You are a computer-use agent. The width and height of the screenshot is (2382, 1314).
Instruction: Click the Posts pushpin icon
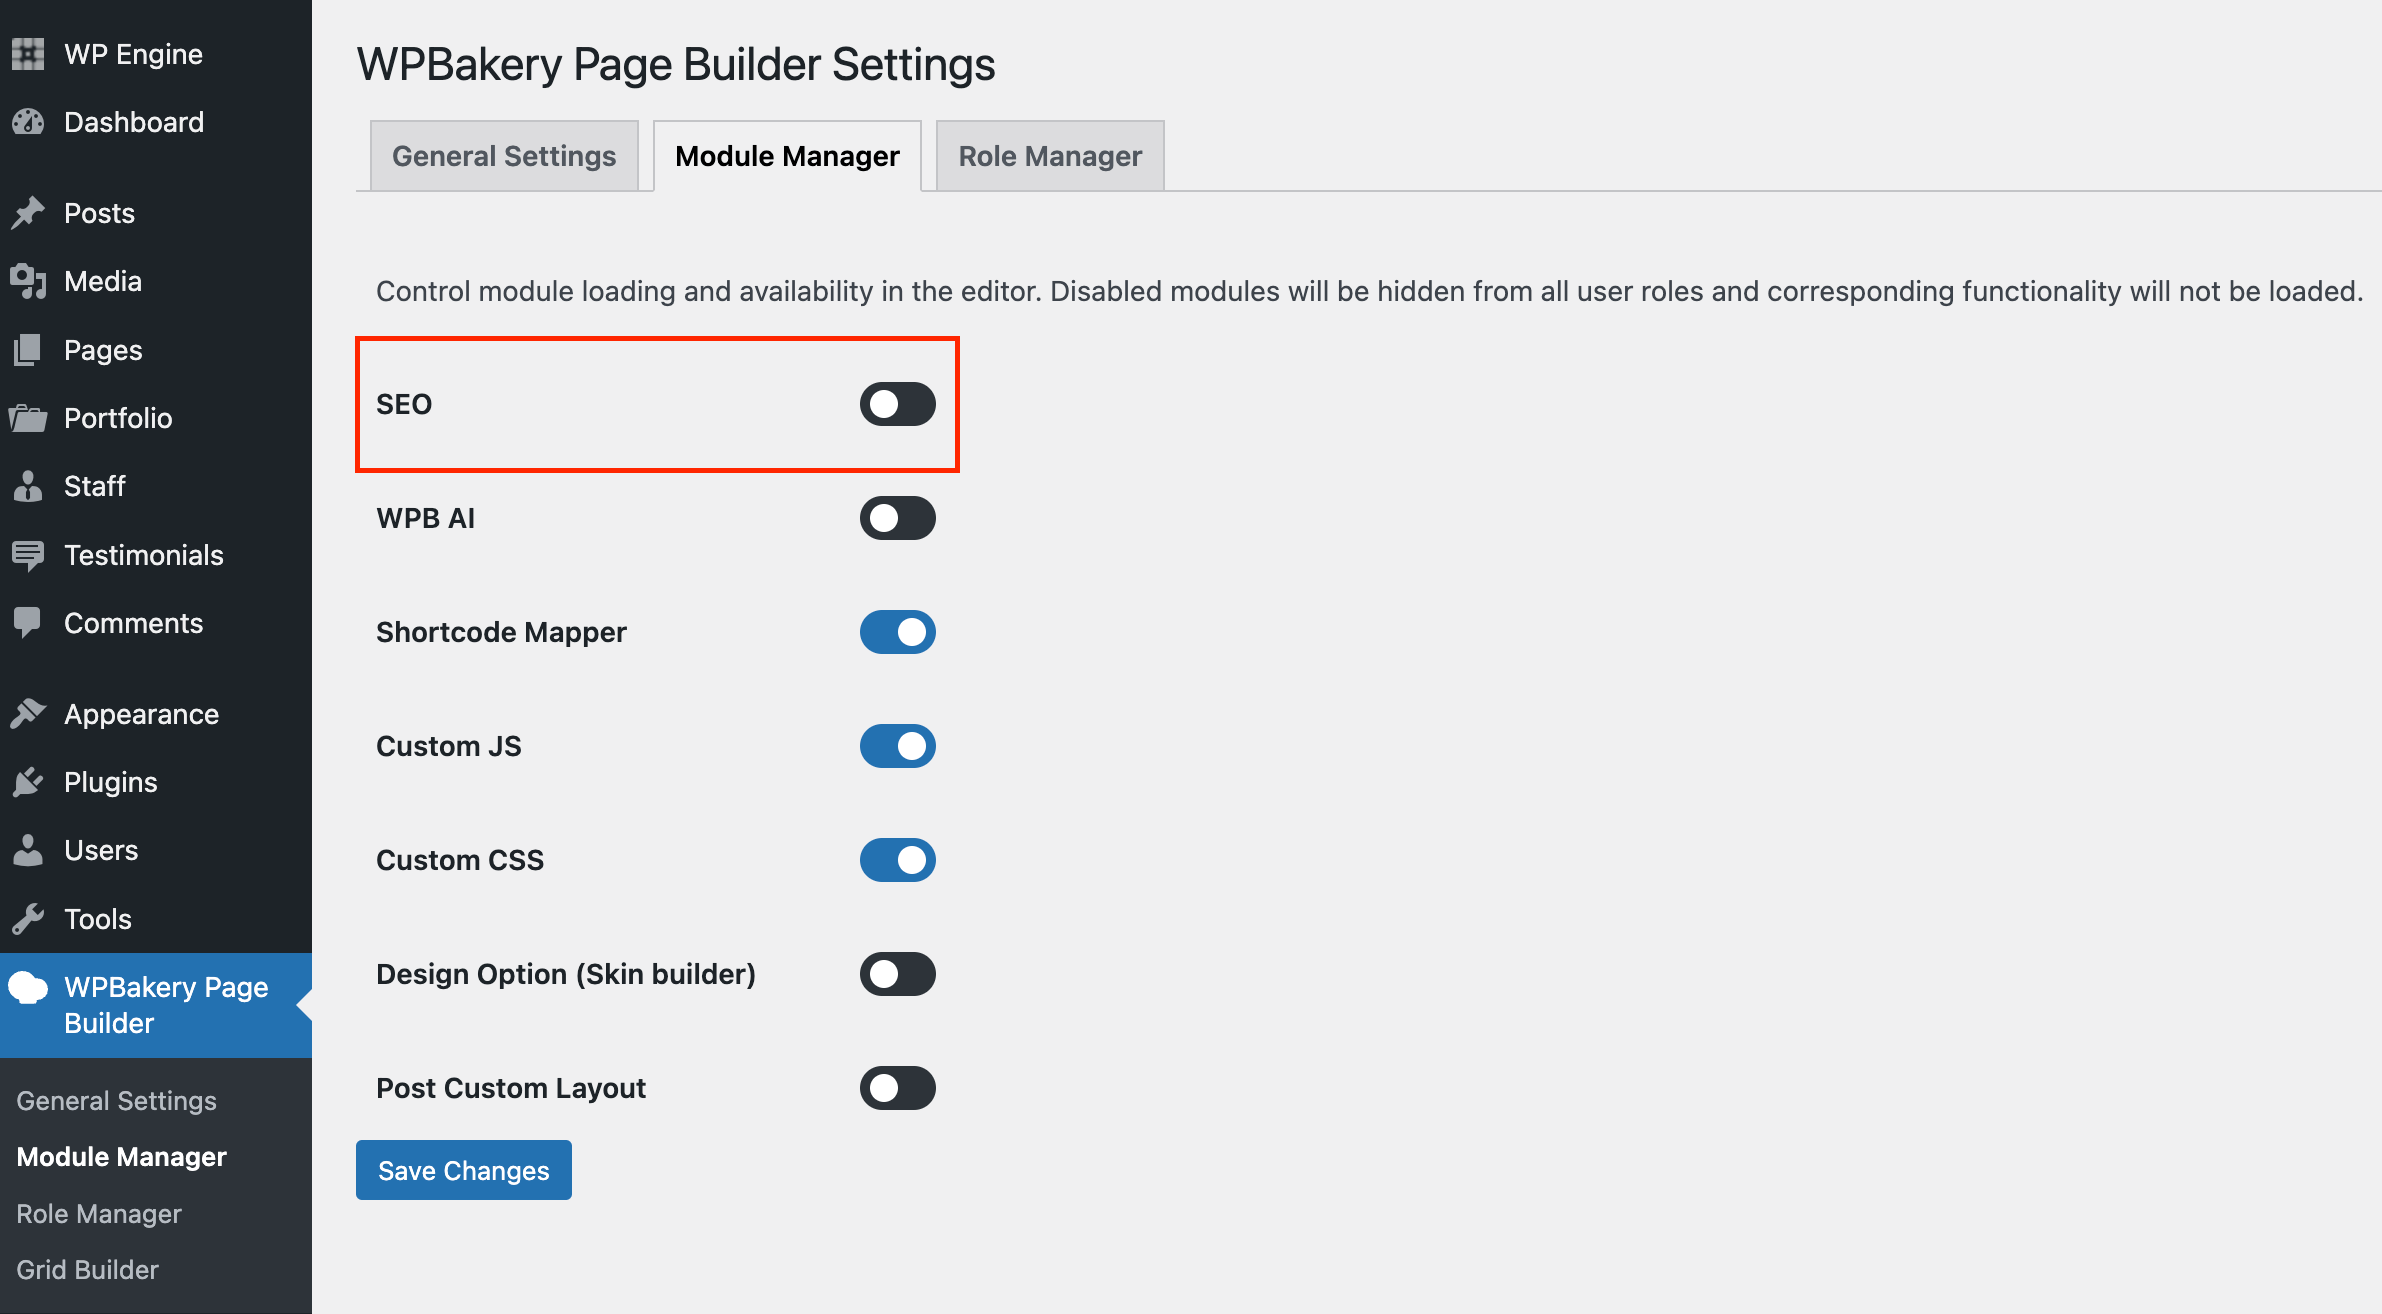coord(28,213)
